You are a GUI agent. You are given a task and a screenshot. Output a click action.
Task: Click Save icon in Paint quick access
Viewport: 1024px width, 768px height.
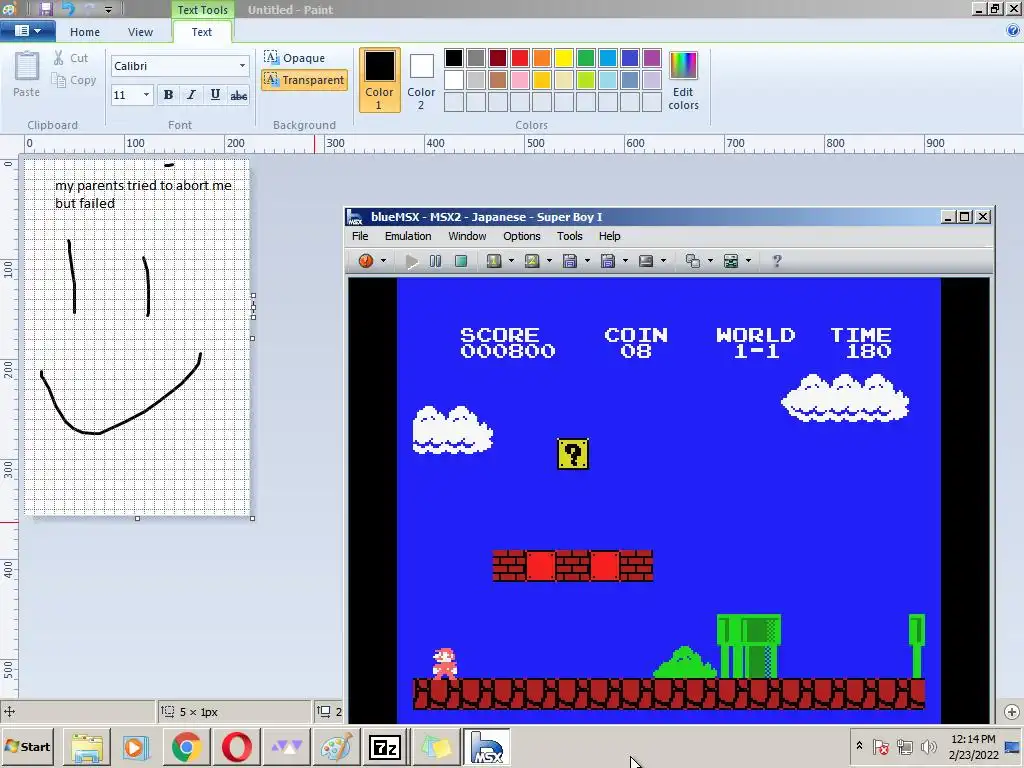[x=45, y=9]
